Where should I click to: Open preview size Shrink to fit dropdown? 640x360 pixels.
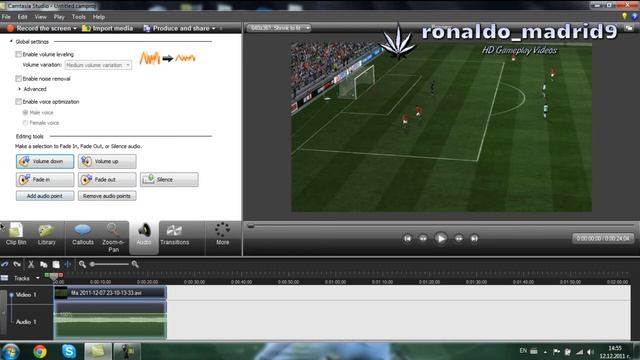(279, 28)
